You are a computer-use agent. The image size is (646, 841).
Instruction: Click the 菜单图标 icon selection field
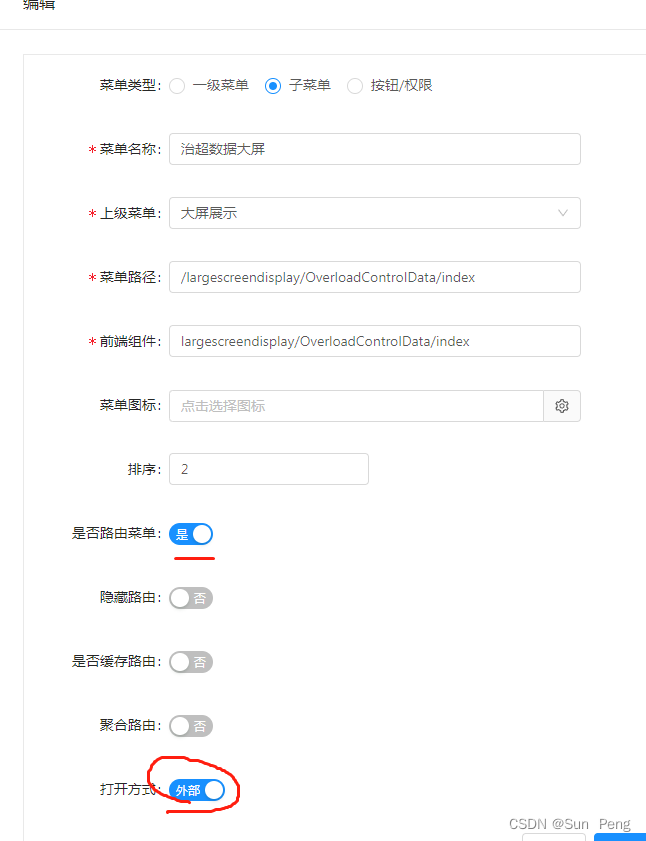point(350,406)
